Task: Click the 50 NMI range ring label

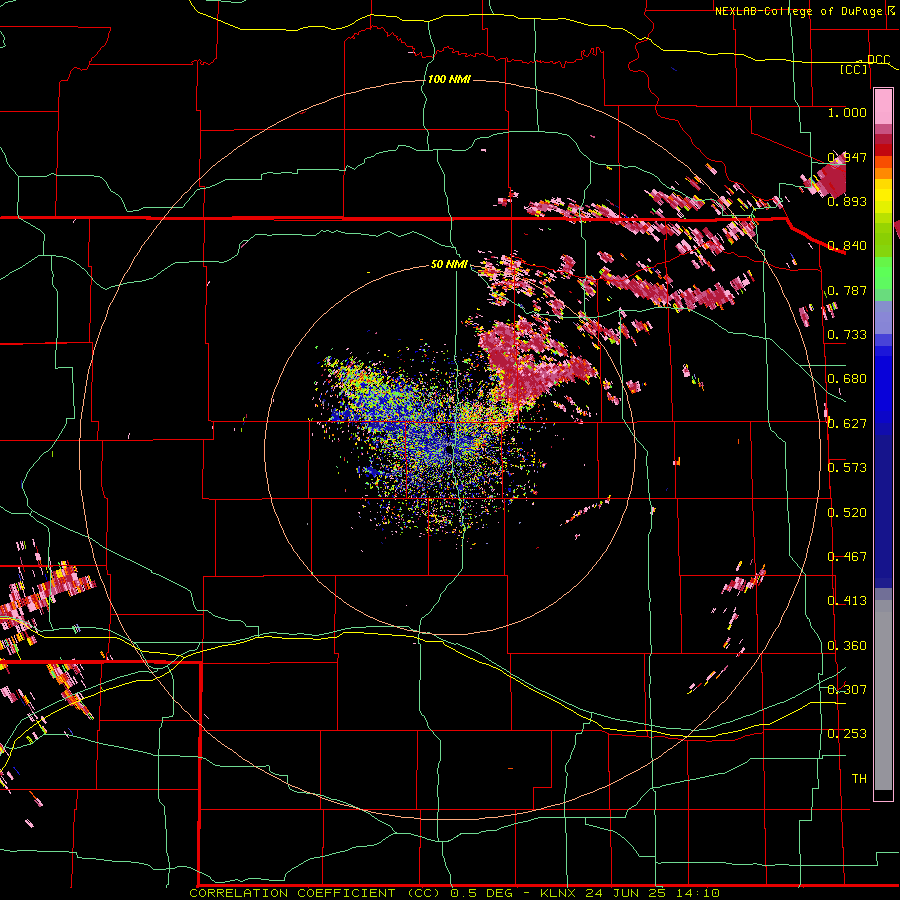Action: 449,265
